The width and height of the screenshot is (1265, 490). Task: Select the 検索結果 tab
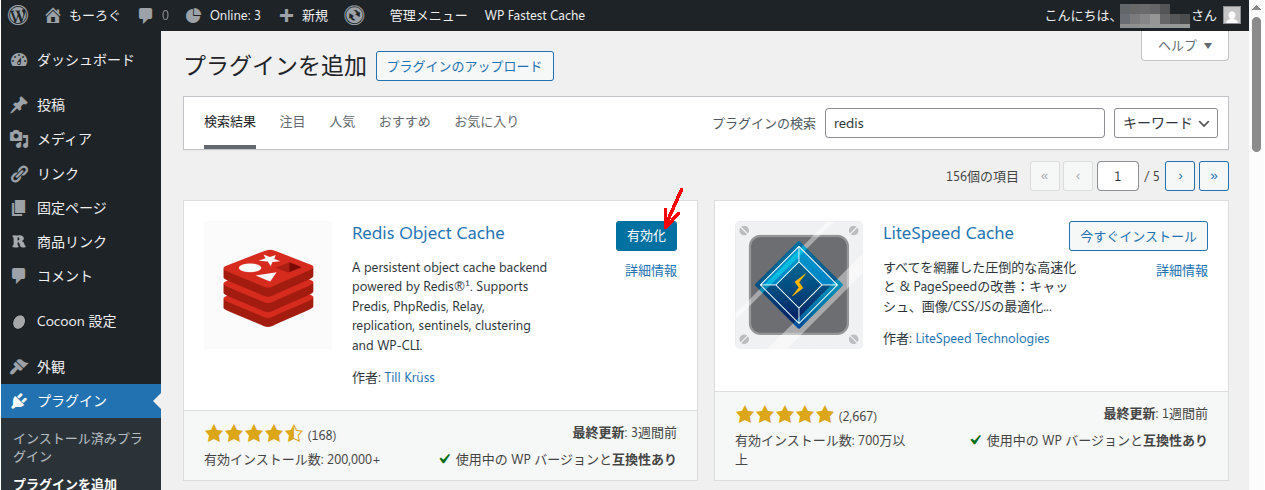pyautogui.click(x=230, y=122)
